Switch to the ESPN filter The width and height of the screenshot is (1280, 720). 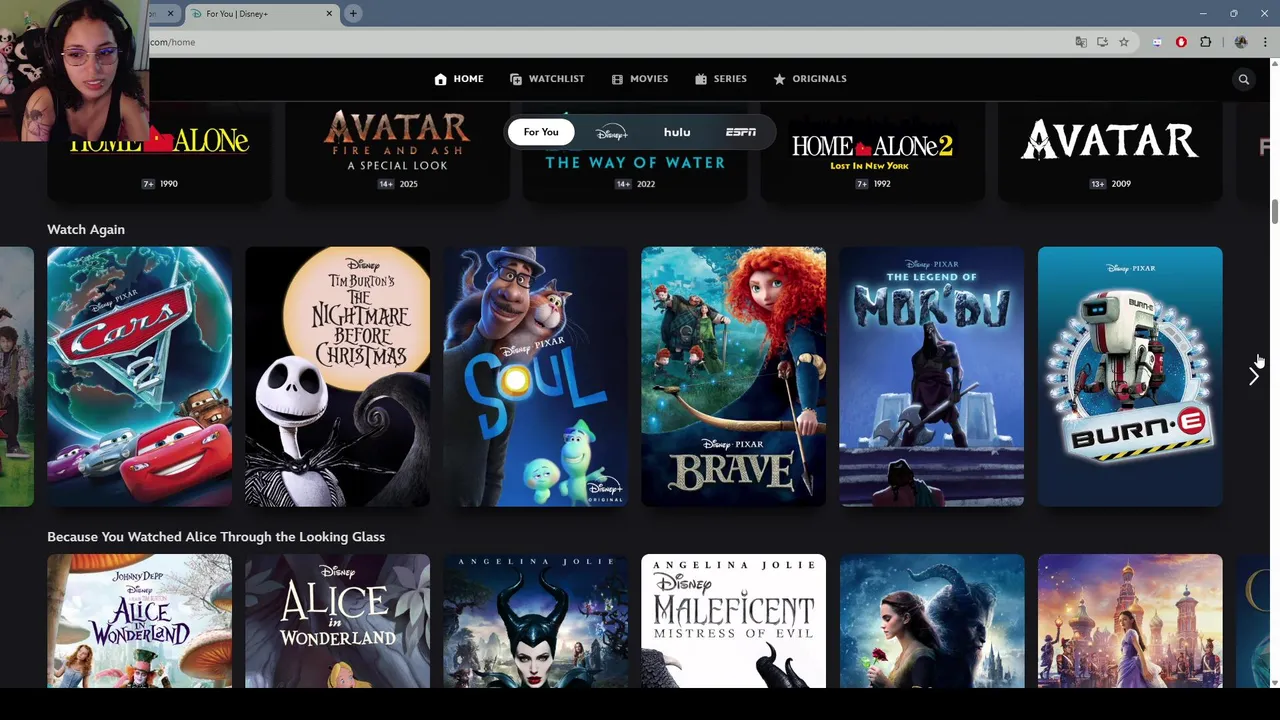point(741,132)
